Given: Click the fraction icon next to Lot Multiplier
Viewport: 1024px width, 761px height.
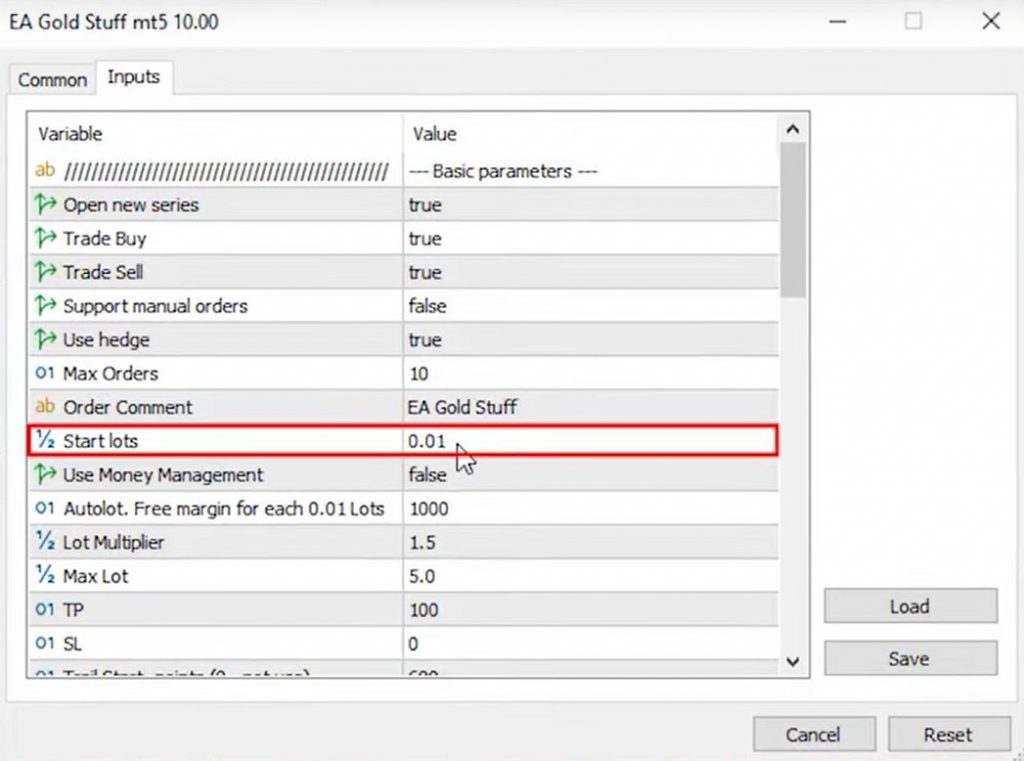Looking at the screenshot, I should (45, 542).
